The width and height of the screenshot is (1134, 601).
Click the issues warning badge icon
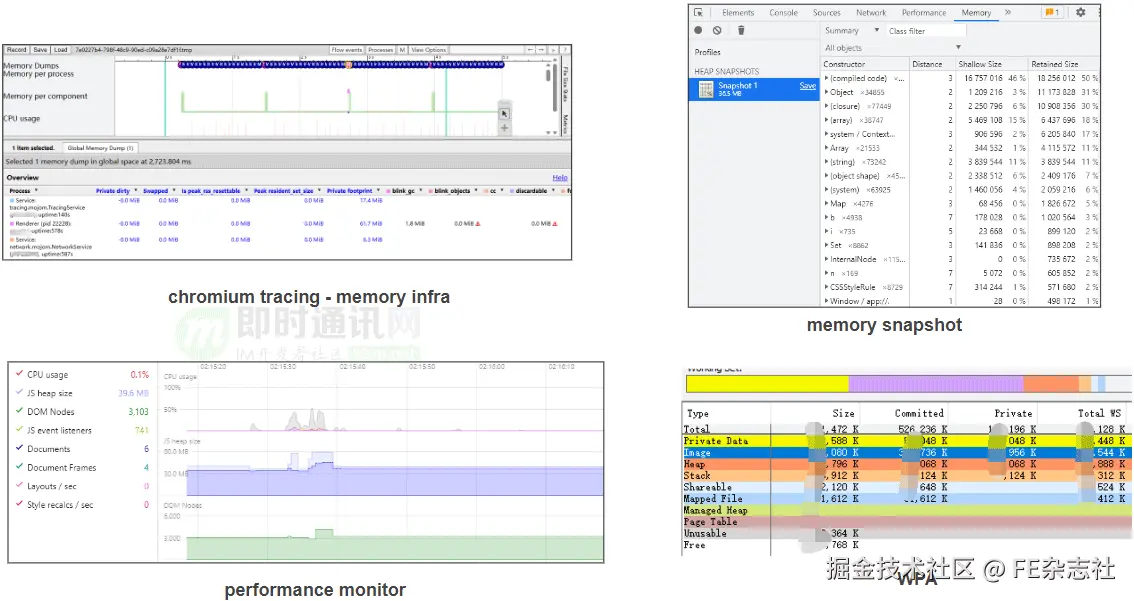(x=1052, y=13)
